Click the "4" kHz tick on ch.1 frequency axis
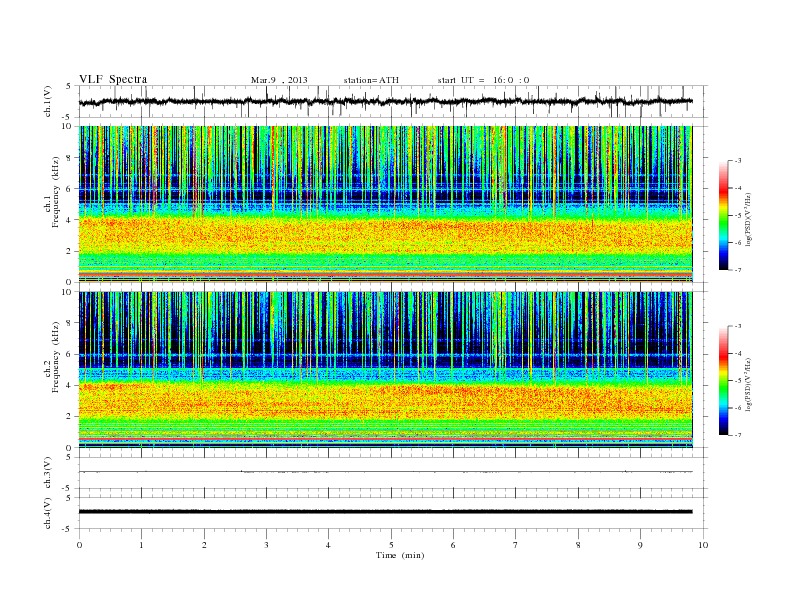The height and width of the screenshot is (612, 792). (69, 220)
